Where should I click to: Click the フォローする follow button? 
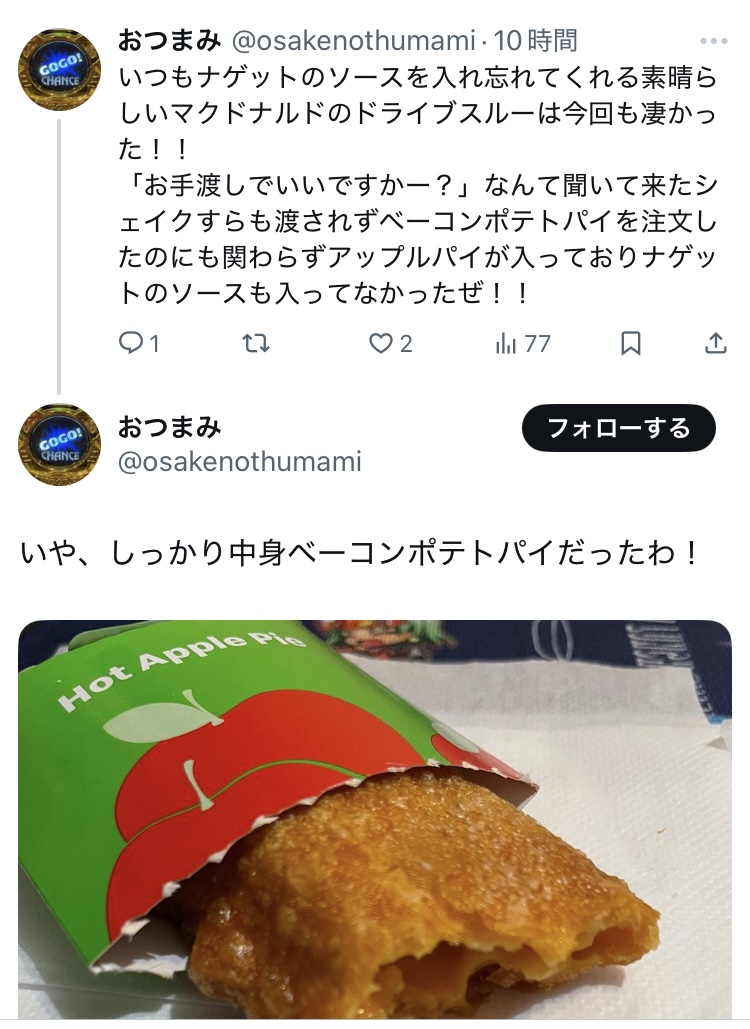pyautogui.click(x=618, y=428)
